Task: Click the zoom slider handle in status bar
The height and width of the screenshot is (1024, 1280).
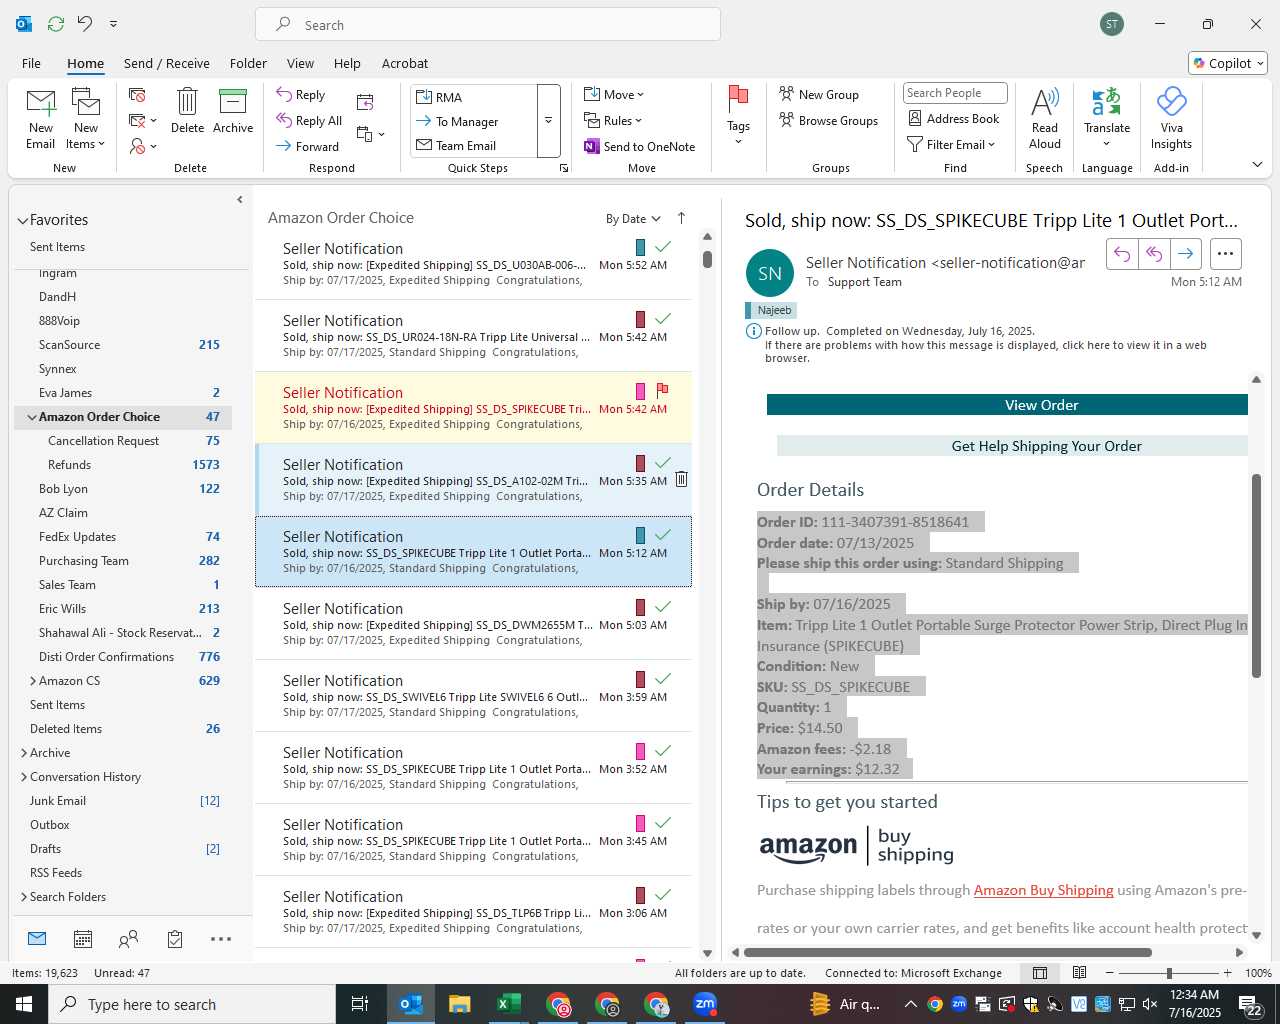Action: (1169, 973)
